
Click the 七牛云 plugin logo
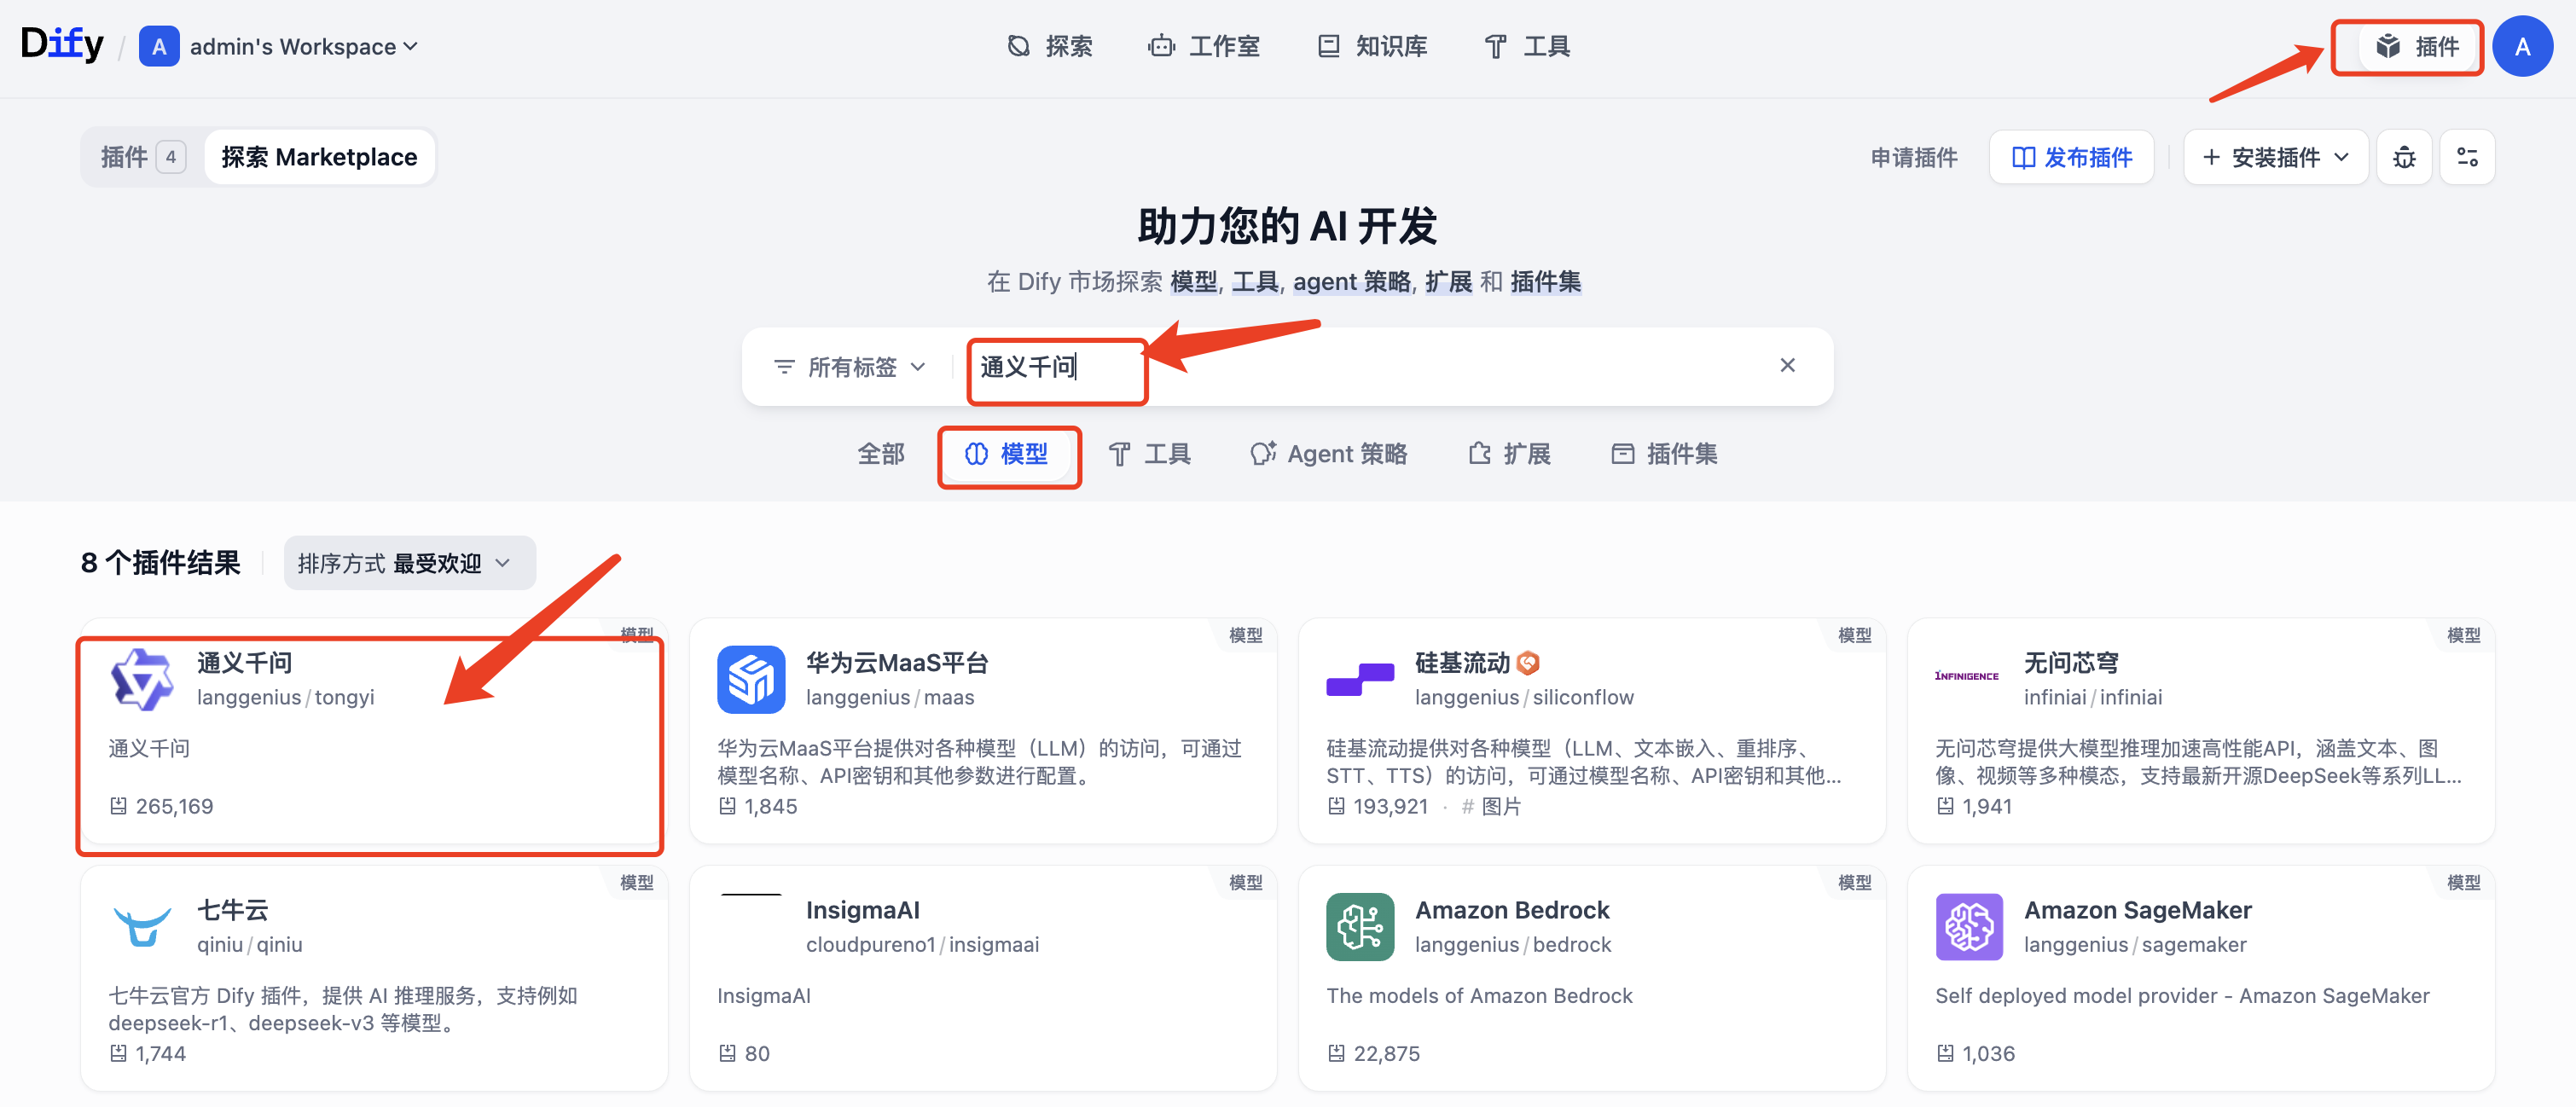click(x=141, y=926)
